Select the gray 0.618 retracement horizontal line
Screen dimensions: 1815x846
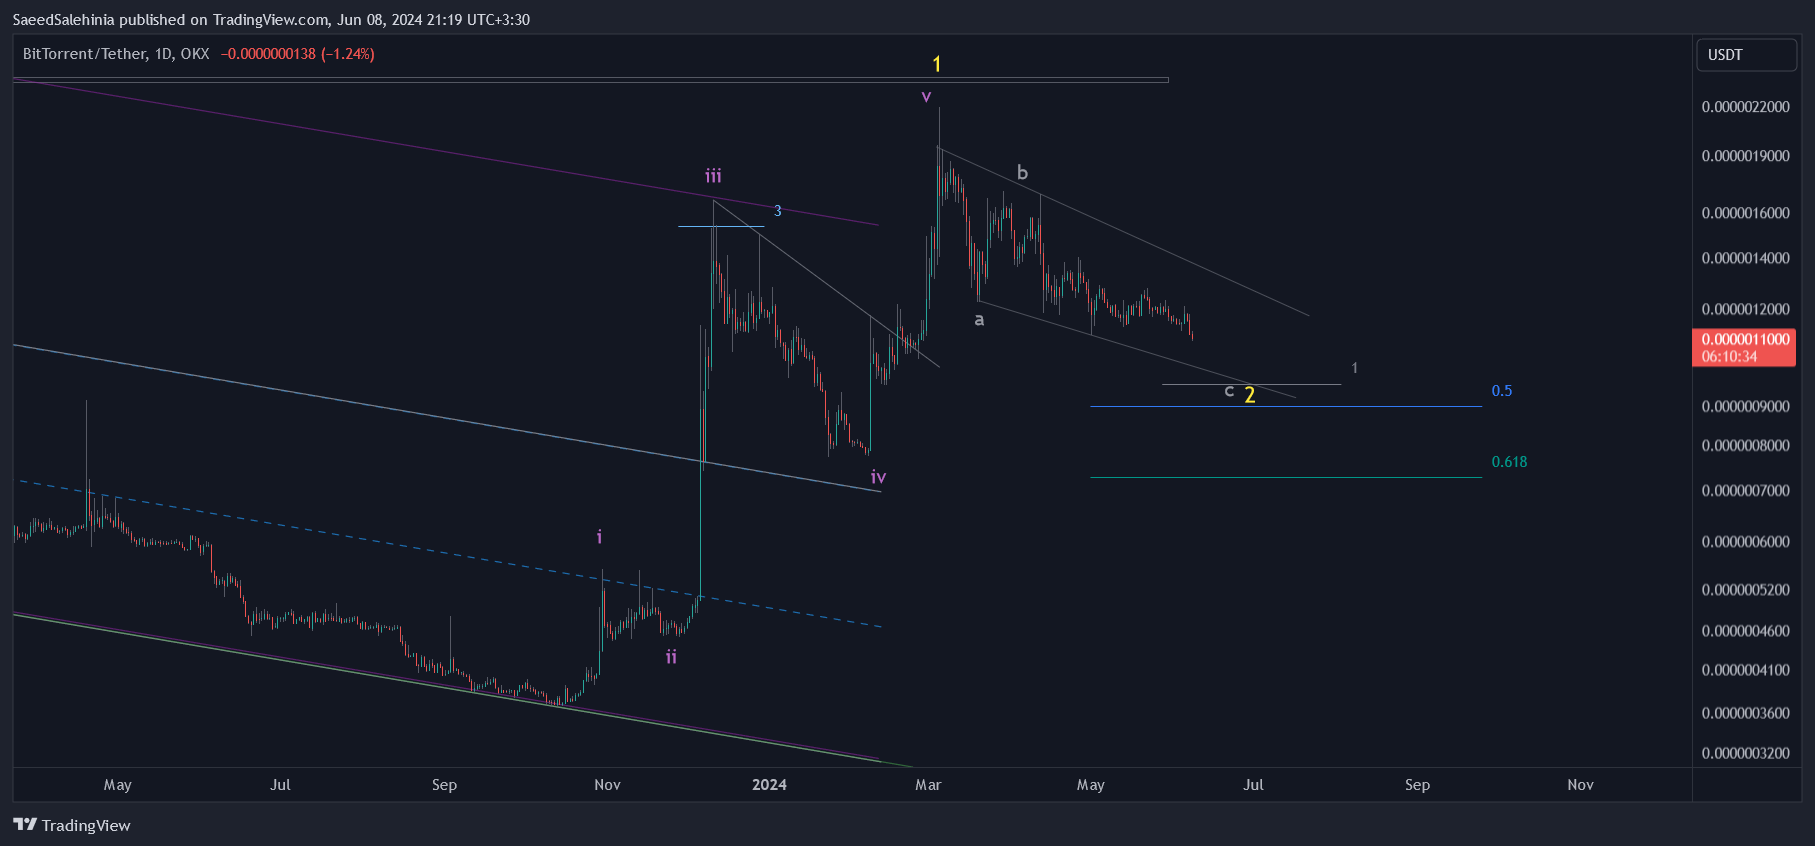(1286, 477)
